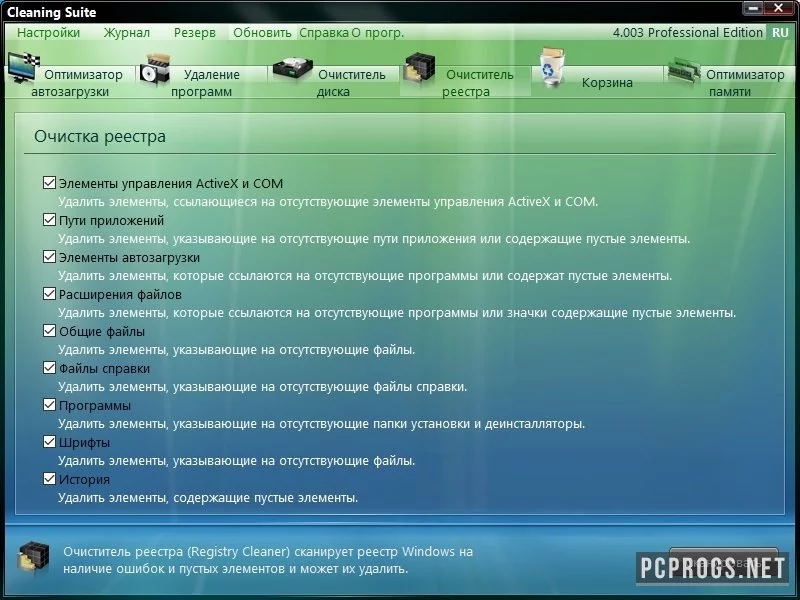Toggle the Элементы автозагрузки checkbox
This screenshot has height=600, width=800.
click(49, 257)
